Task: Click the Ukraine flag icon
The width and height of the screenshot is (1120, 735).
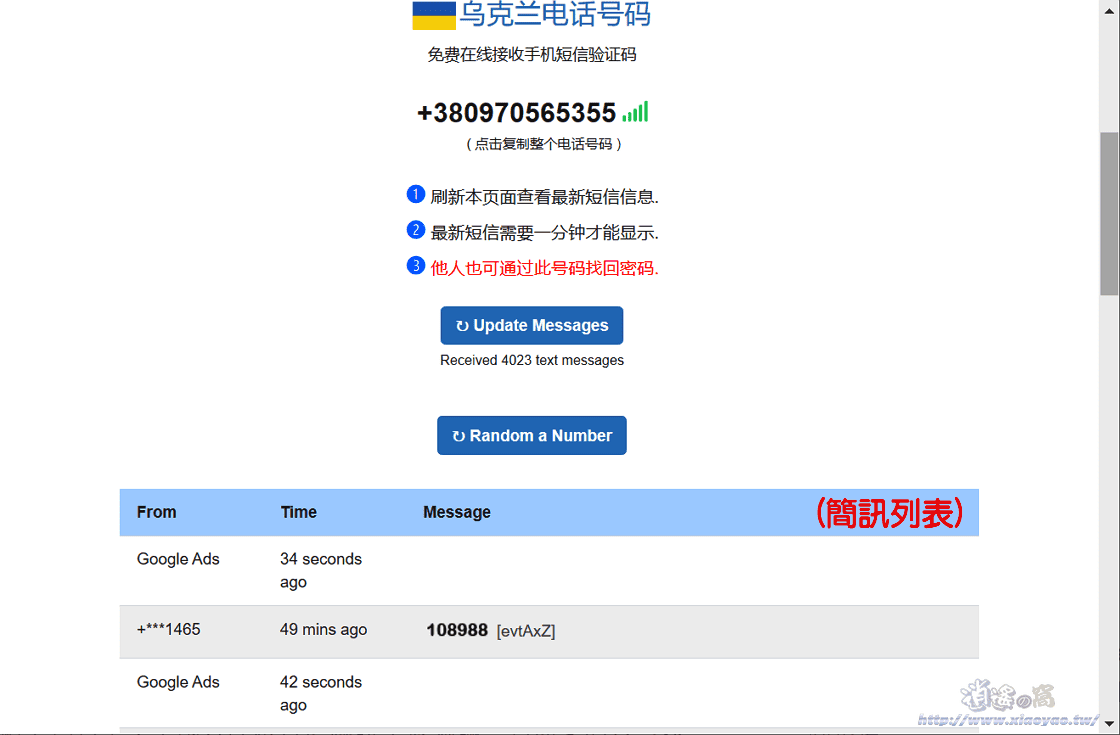Action: [434, 15]
